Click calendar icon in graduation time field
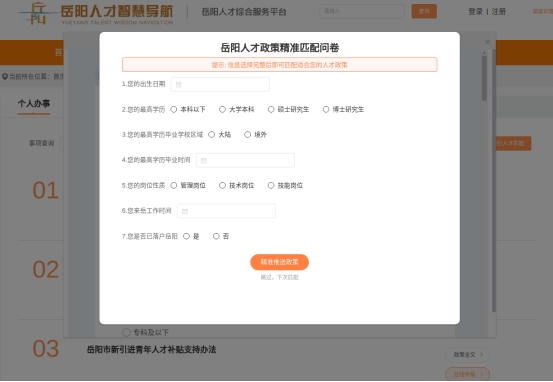Image resolution: width=553 pixels, height=382 pixels. (x=203, y=160)
